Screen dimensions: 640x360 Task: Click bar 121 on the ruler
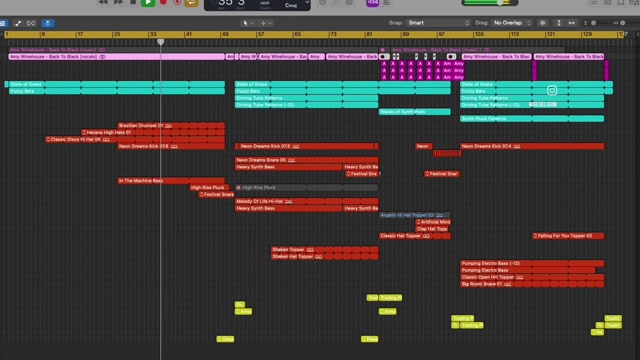551,35
